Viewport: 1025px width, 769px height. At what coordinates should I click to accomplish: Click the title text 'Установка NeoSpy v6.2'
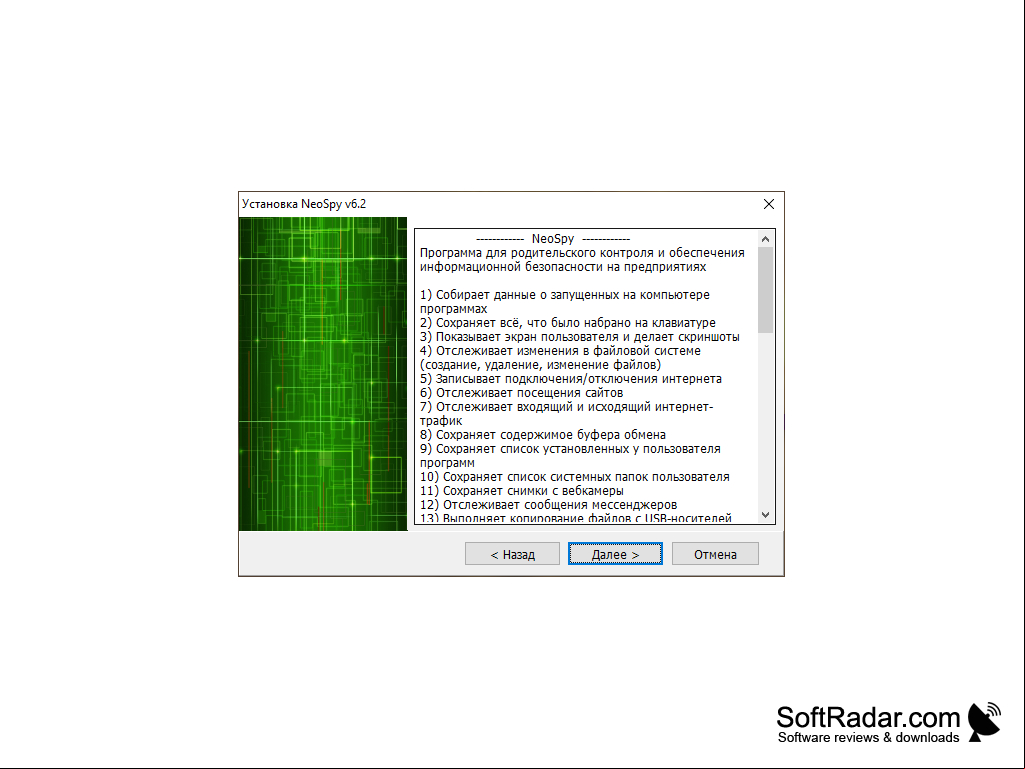click(x=304, y=204)
